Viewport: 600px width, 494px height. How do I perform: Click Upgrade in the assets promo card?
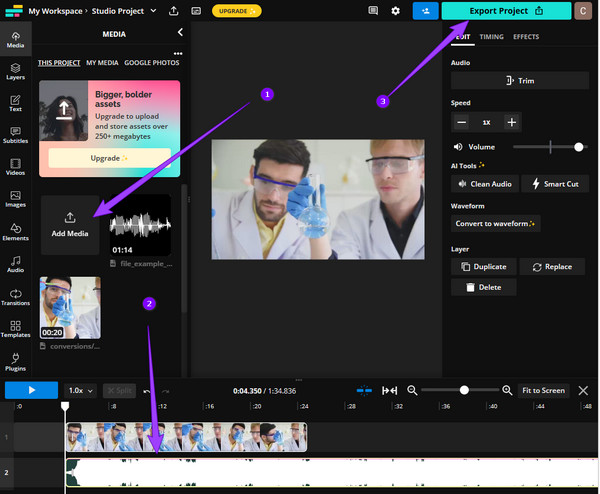click(109, 158)
